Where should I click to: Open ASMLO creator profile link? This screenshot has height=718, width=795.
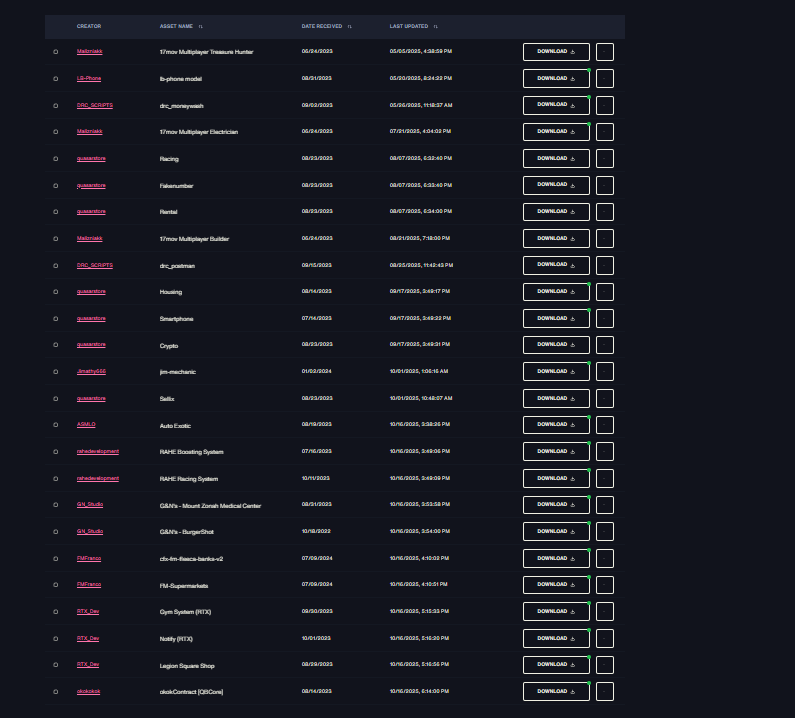pos(86,424)
